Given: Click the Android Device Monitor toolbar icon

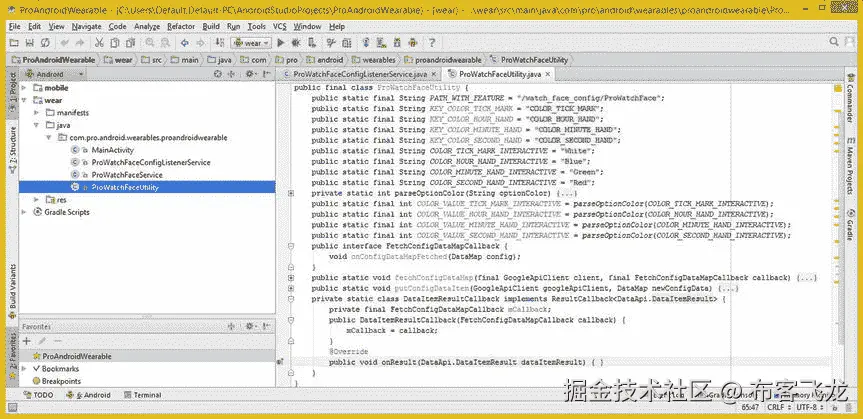Looking at the screenshot, I should (x=412, y=42).
